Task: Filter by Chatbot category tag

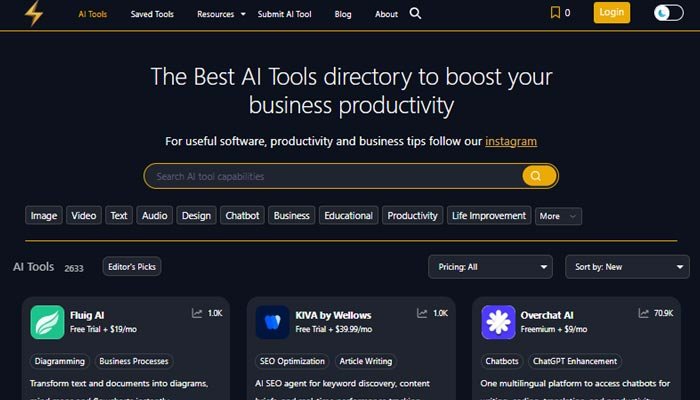Action: [x=242, y=215]
